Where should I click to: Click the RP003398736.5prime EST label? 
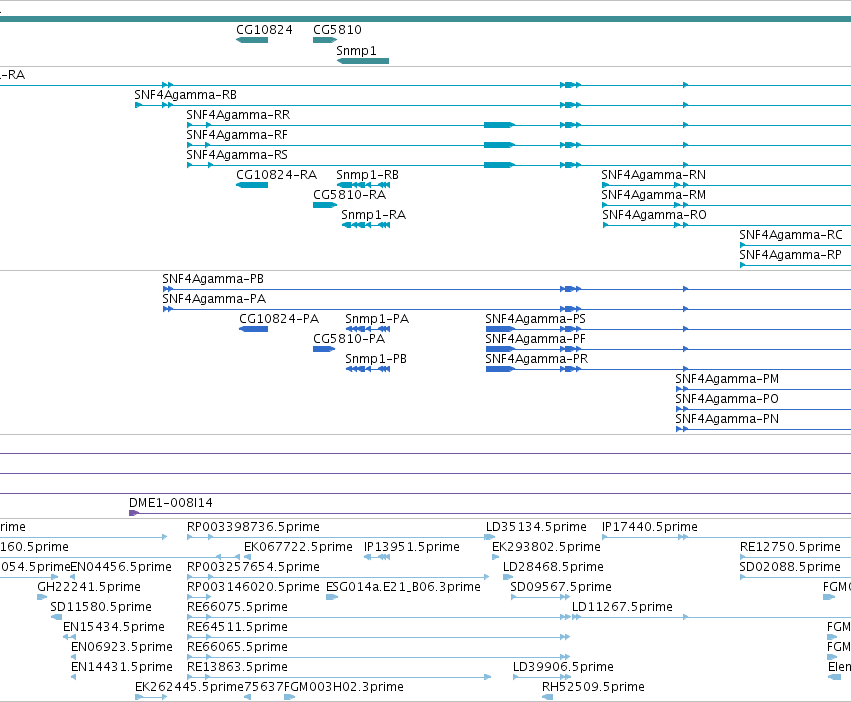[253, 527]
